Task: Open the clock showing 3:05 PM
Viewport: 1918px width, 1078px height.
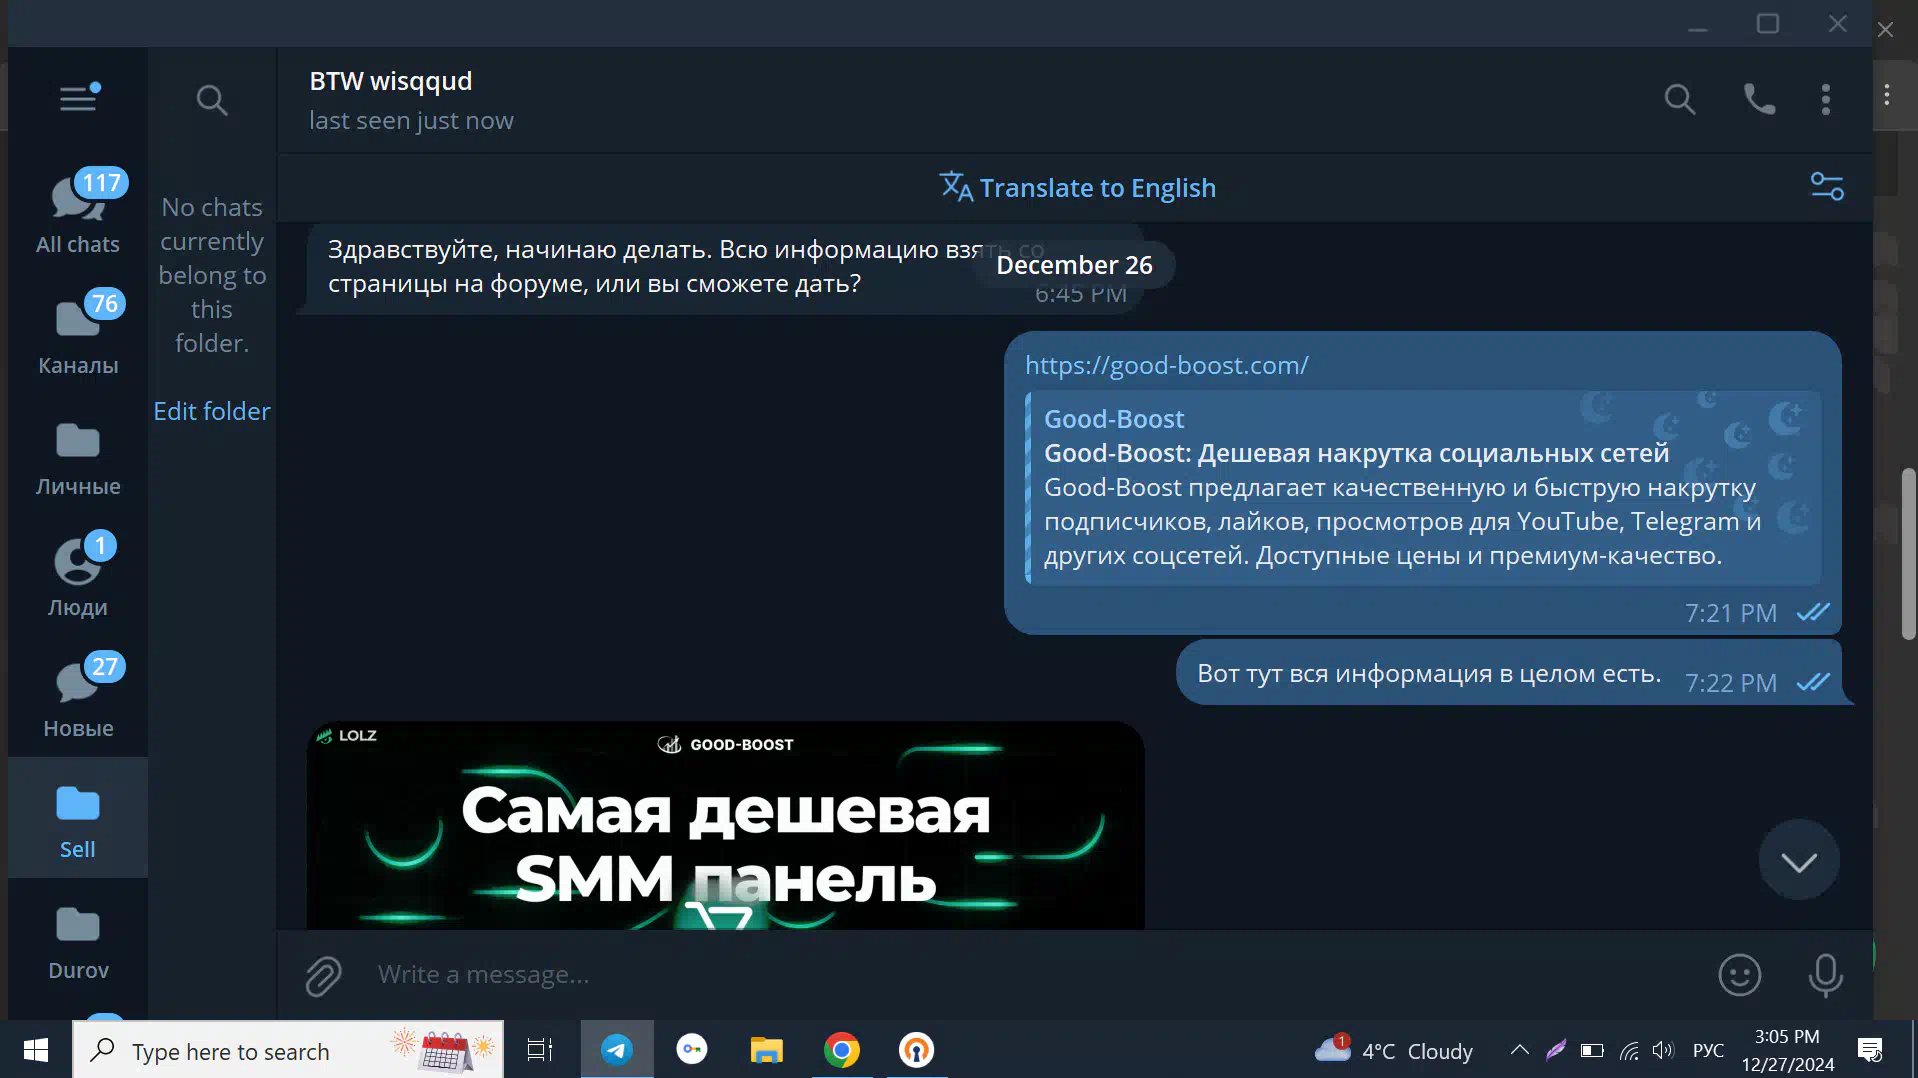Action: click(1787, 1050)
